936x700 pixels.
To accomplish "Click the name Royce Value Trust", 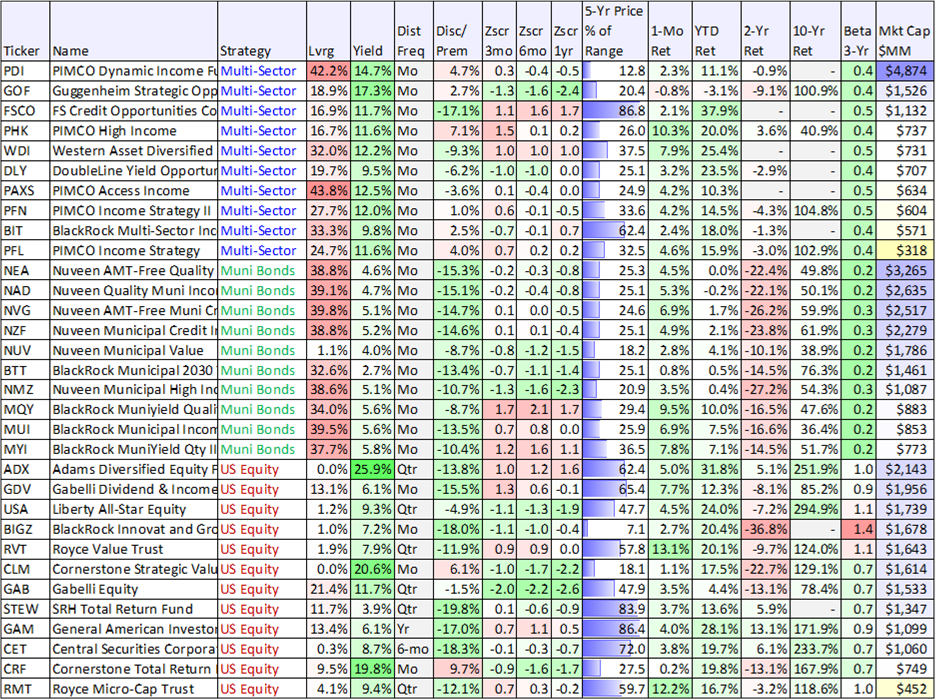I will (107, 550).
